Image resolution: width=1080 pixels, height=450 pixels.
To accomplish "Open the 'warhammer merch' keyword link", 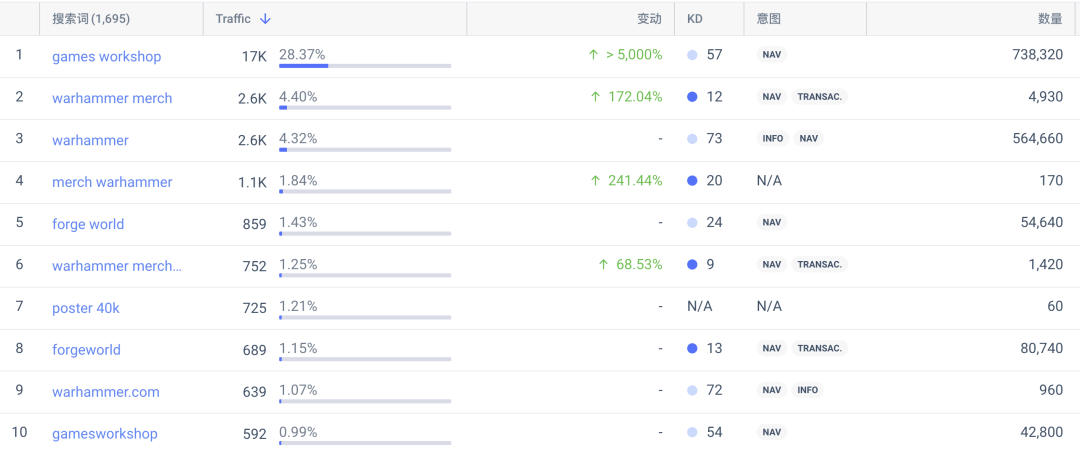I will (112, 99).
